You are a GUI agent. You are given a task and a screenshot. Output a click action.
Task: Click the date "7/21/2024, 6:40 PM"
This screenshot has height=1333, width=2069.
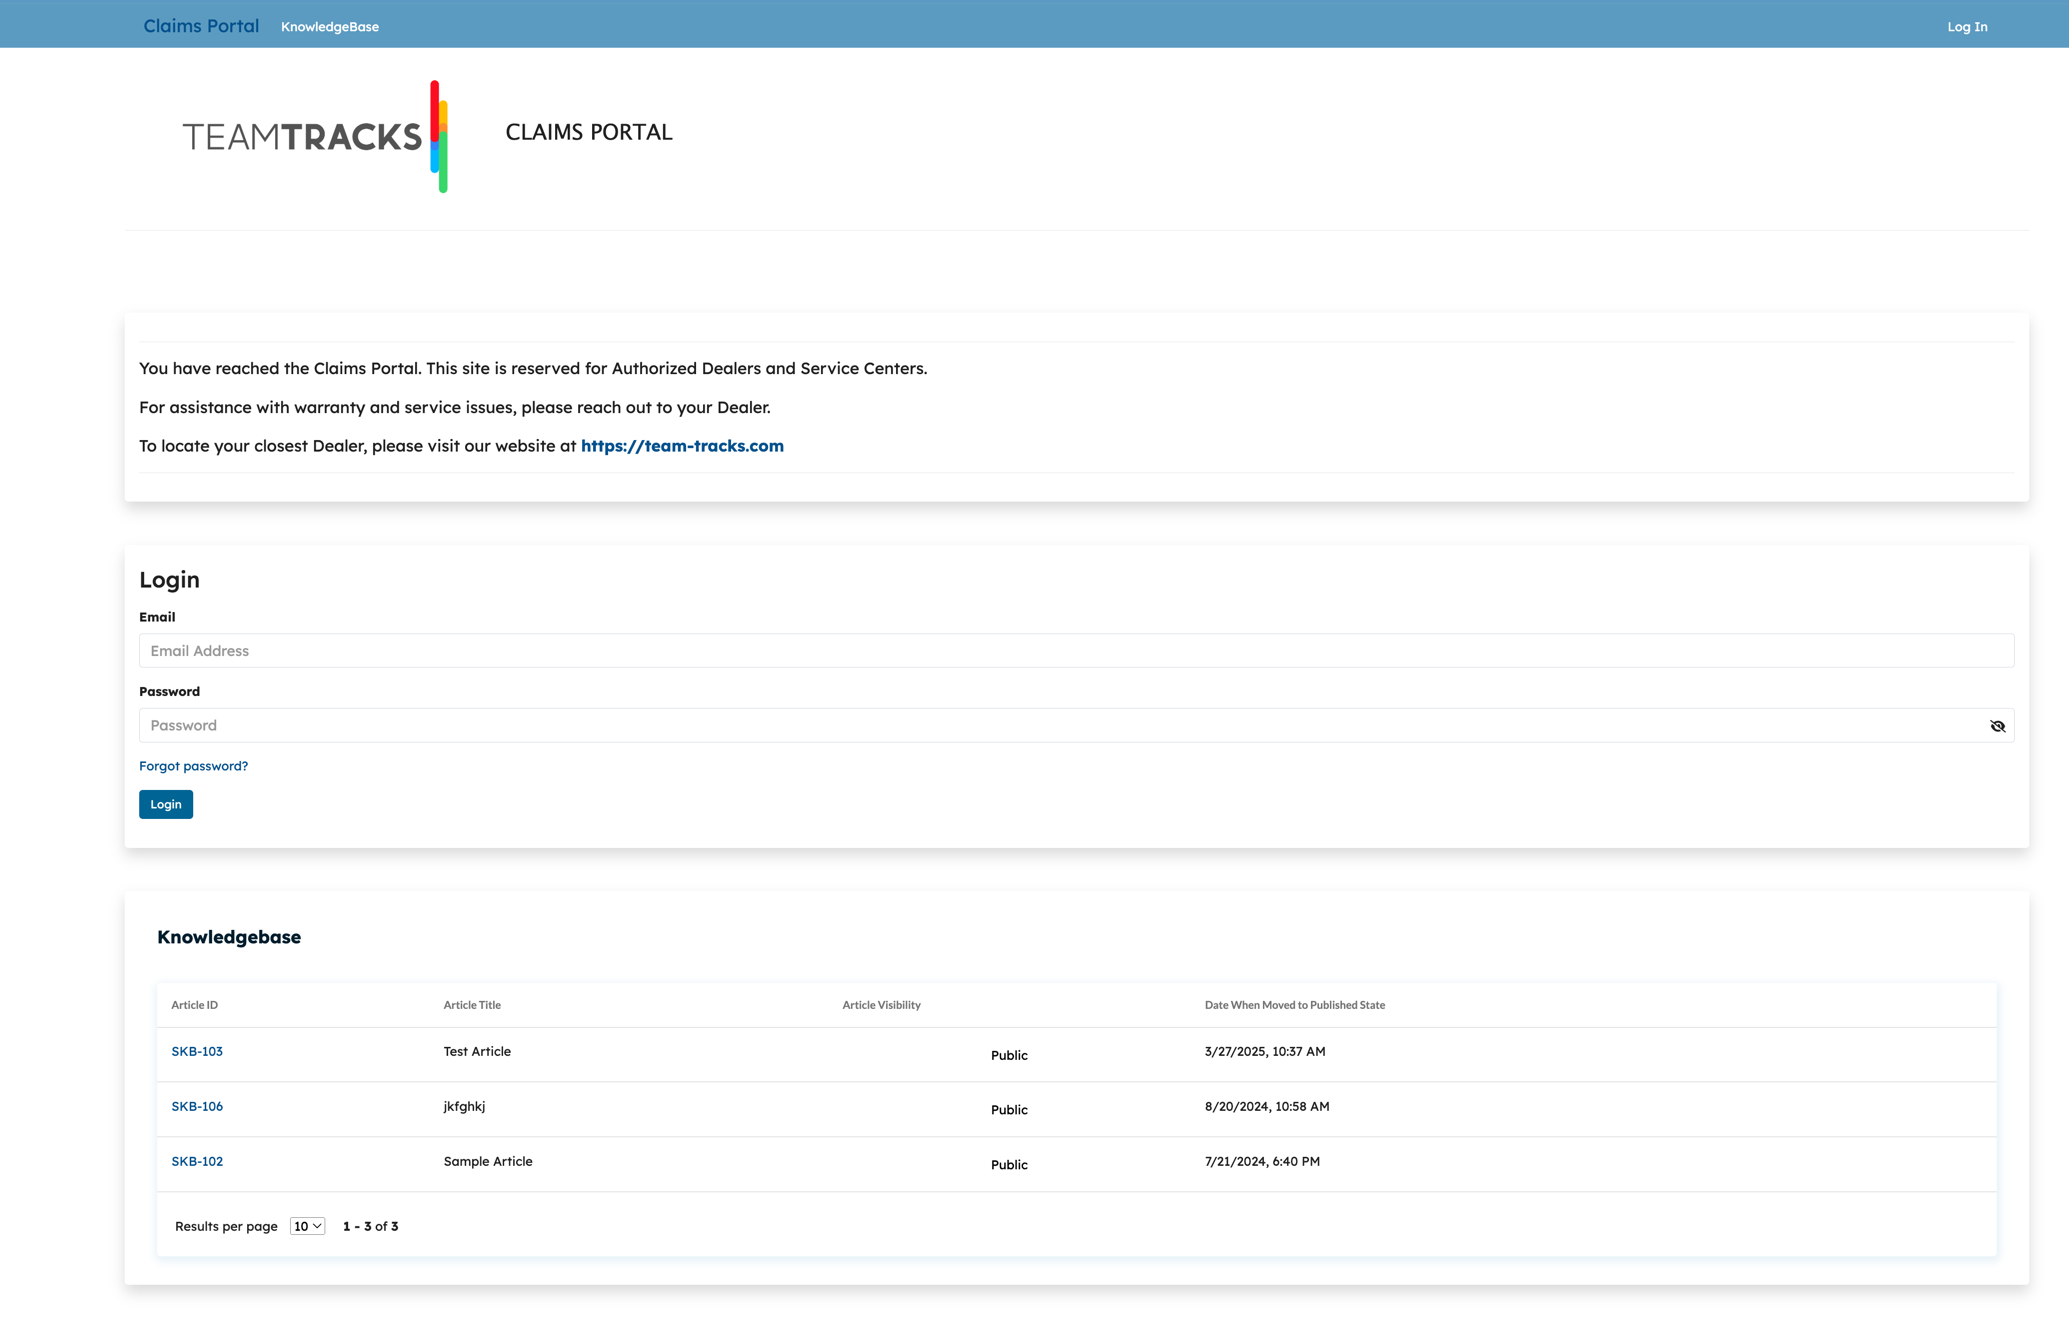[x=1262, y=1161]
